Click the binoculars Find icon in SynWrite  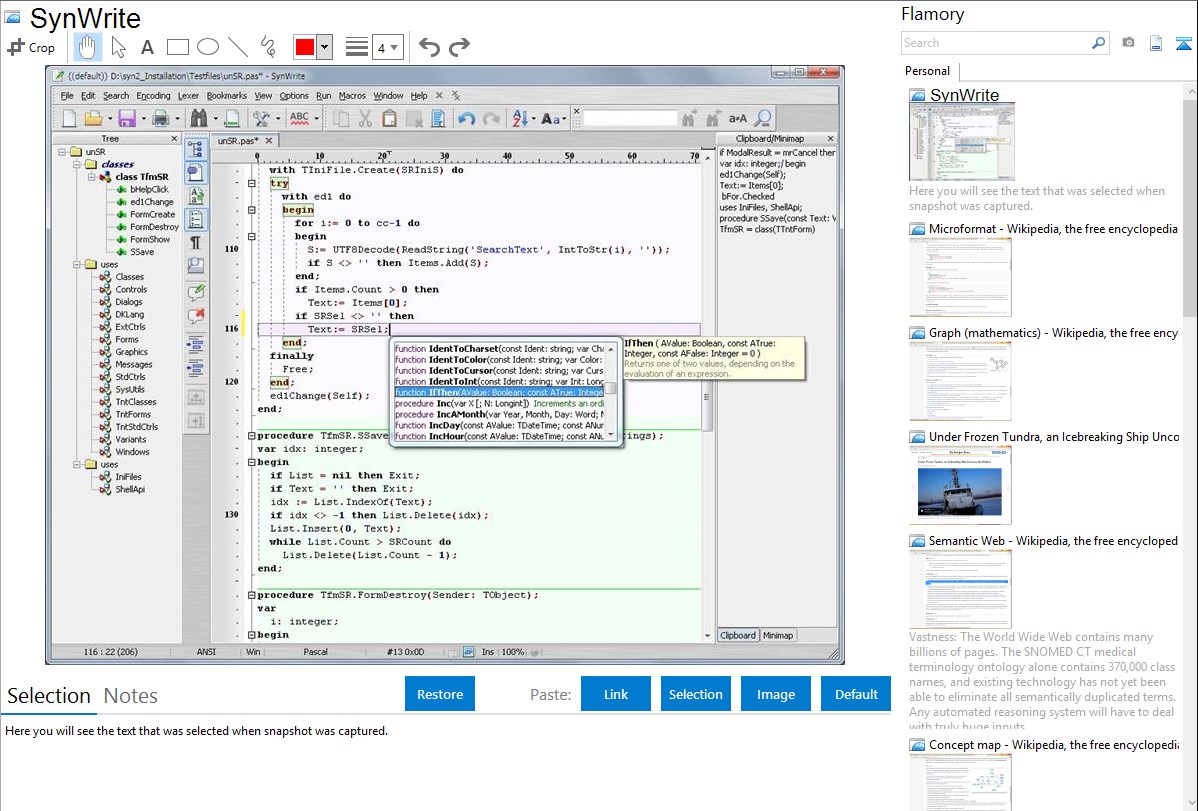click(199, 118)
